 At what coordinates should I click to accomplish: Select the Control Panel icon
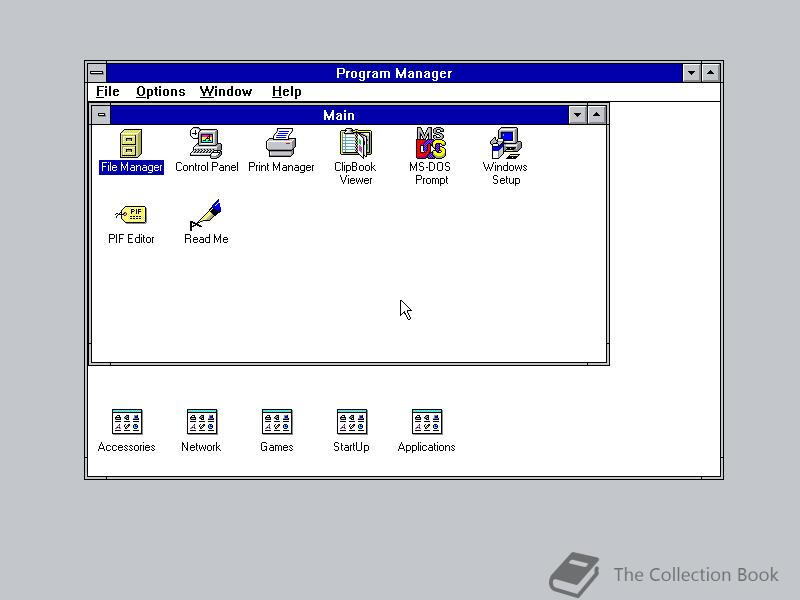pos(206,143)
